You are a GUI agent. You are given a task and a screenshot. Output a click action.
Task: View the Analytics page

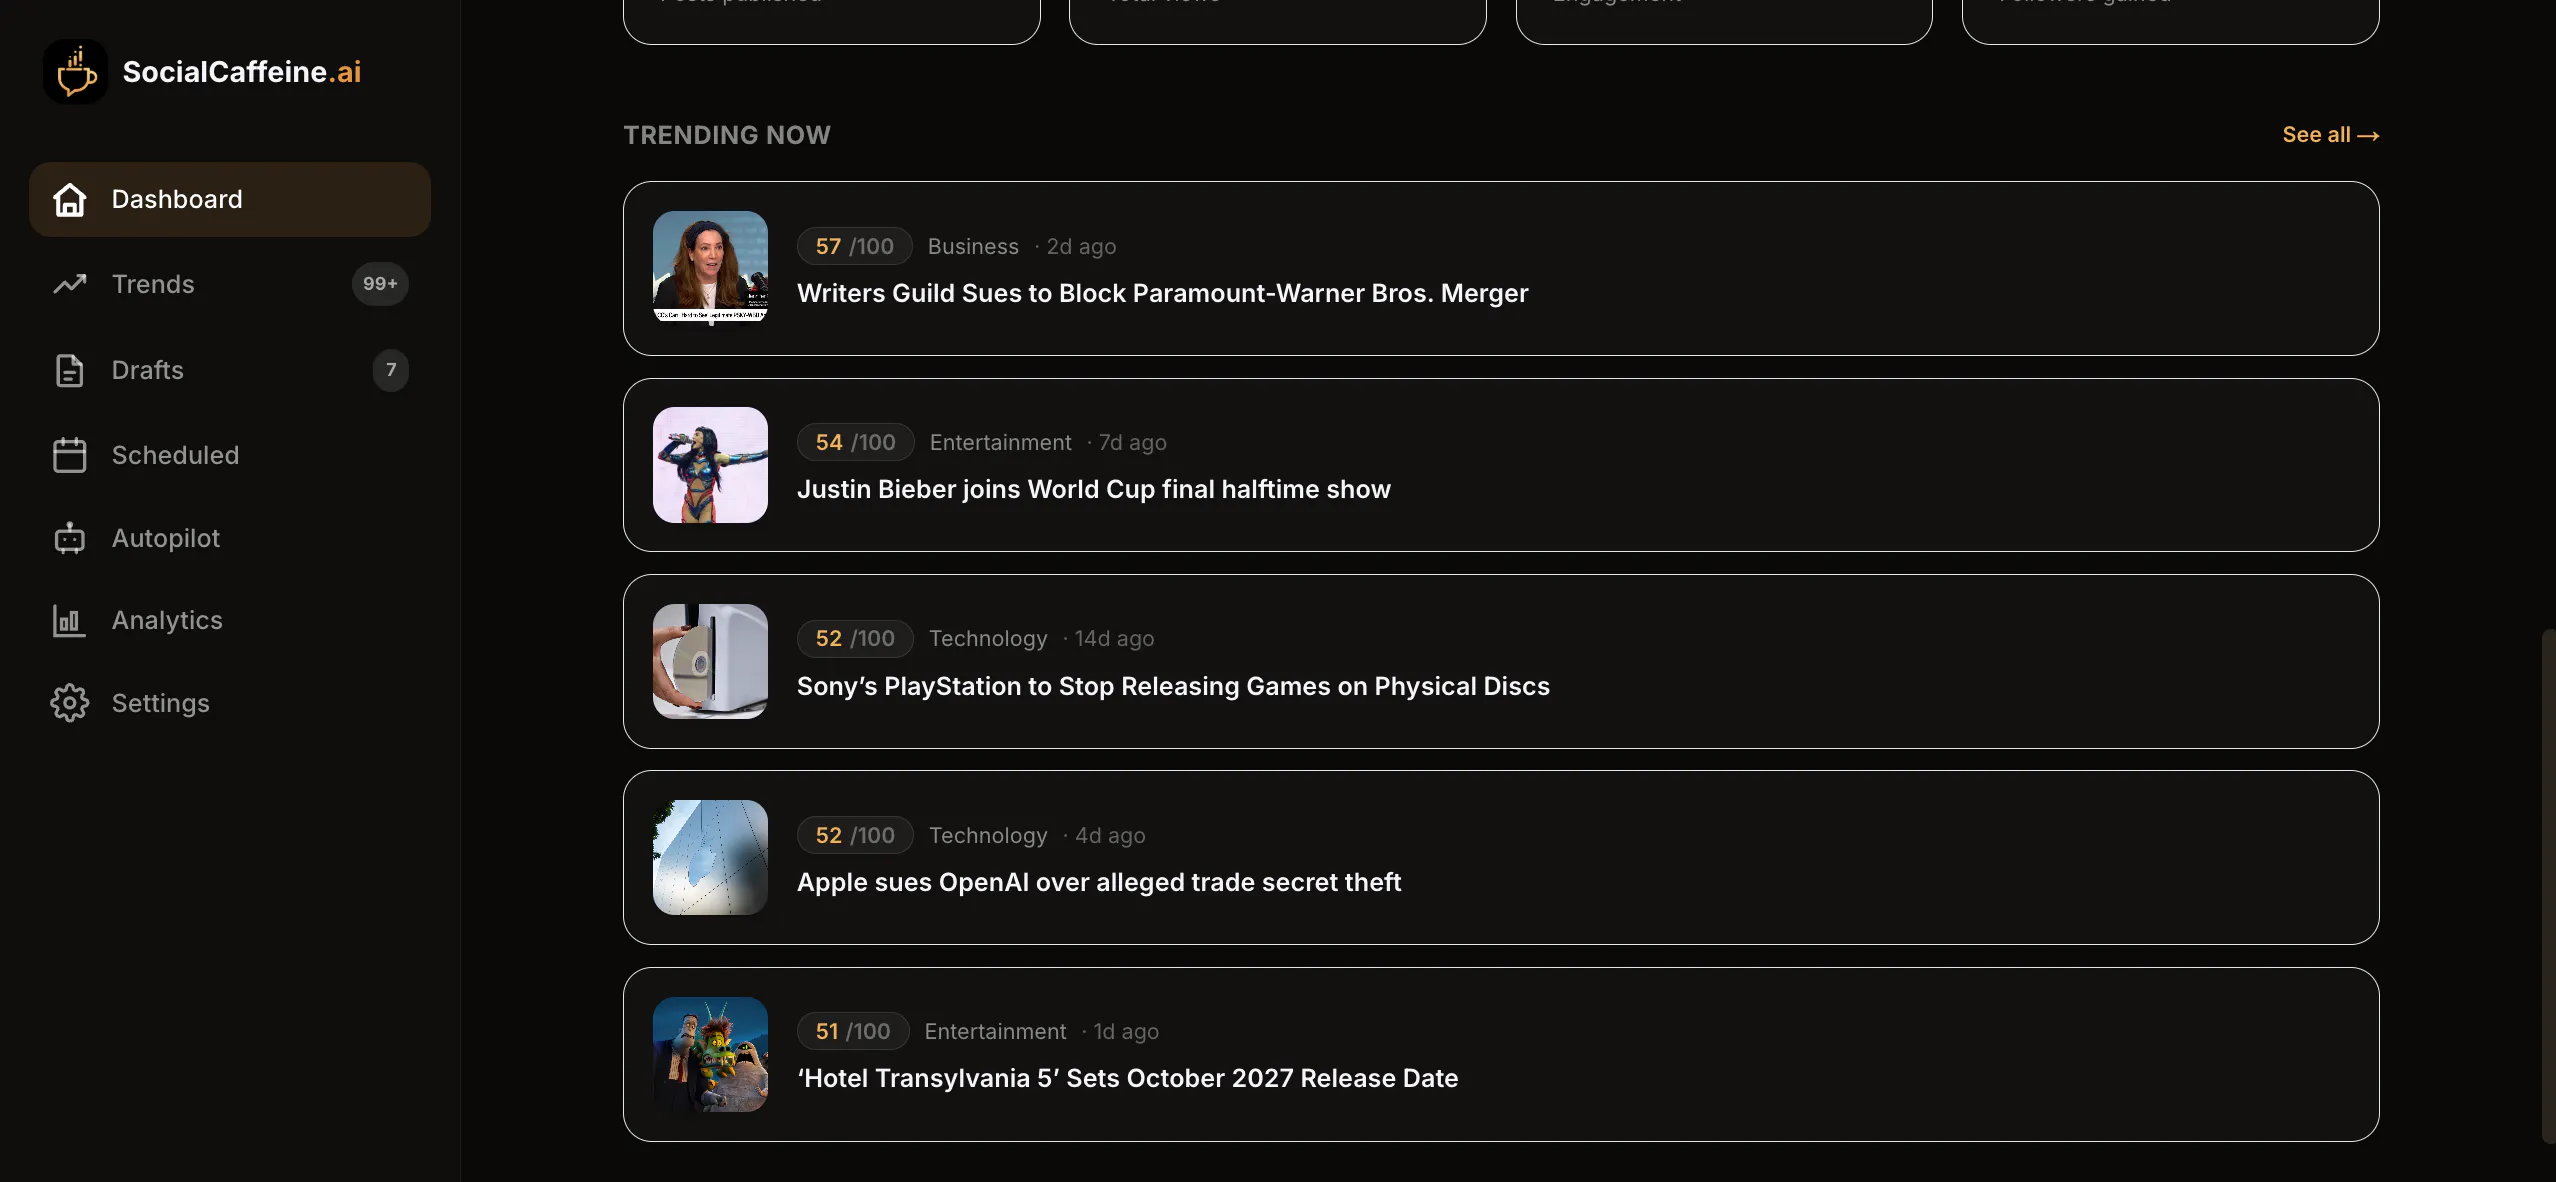[230, 620]
